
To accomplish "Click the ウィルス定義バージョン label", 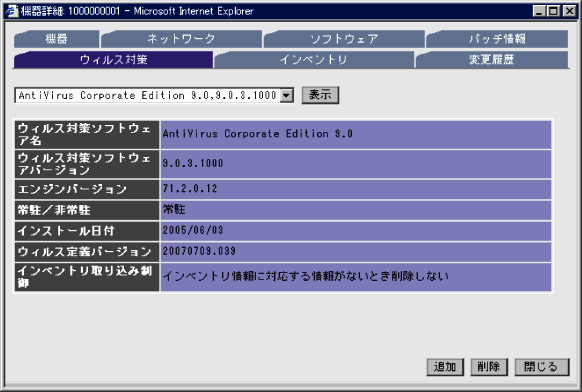I will click(x=84, y=252).
